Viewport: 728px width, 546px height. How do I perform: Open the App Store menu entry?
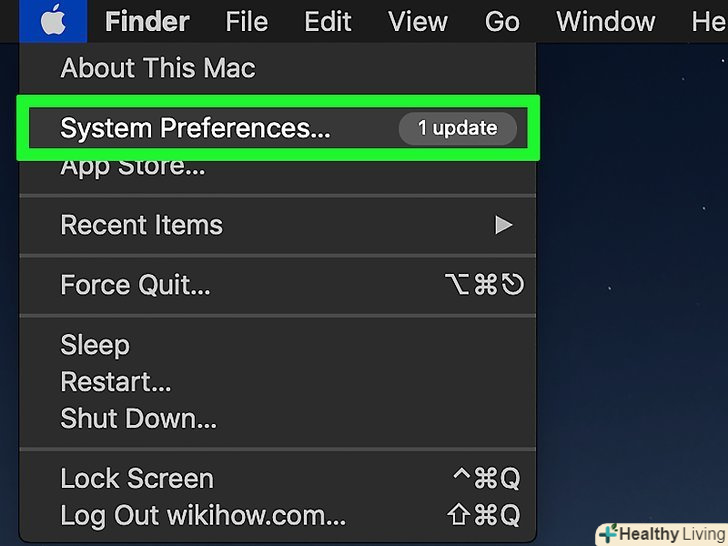coord(133,167)
